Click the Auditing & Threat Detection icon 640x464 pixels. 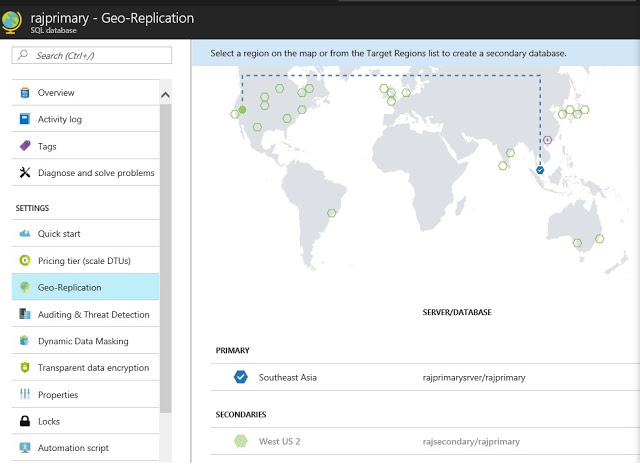24,315
